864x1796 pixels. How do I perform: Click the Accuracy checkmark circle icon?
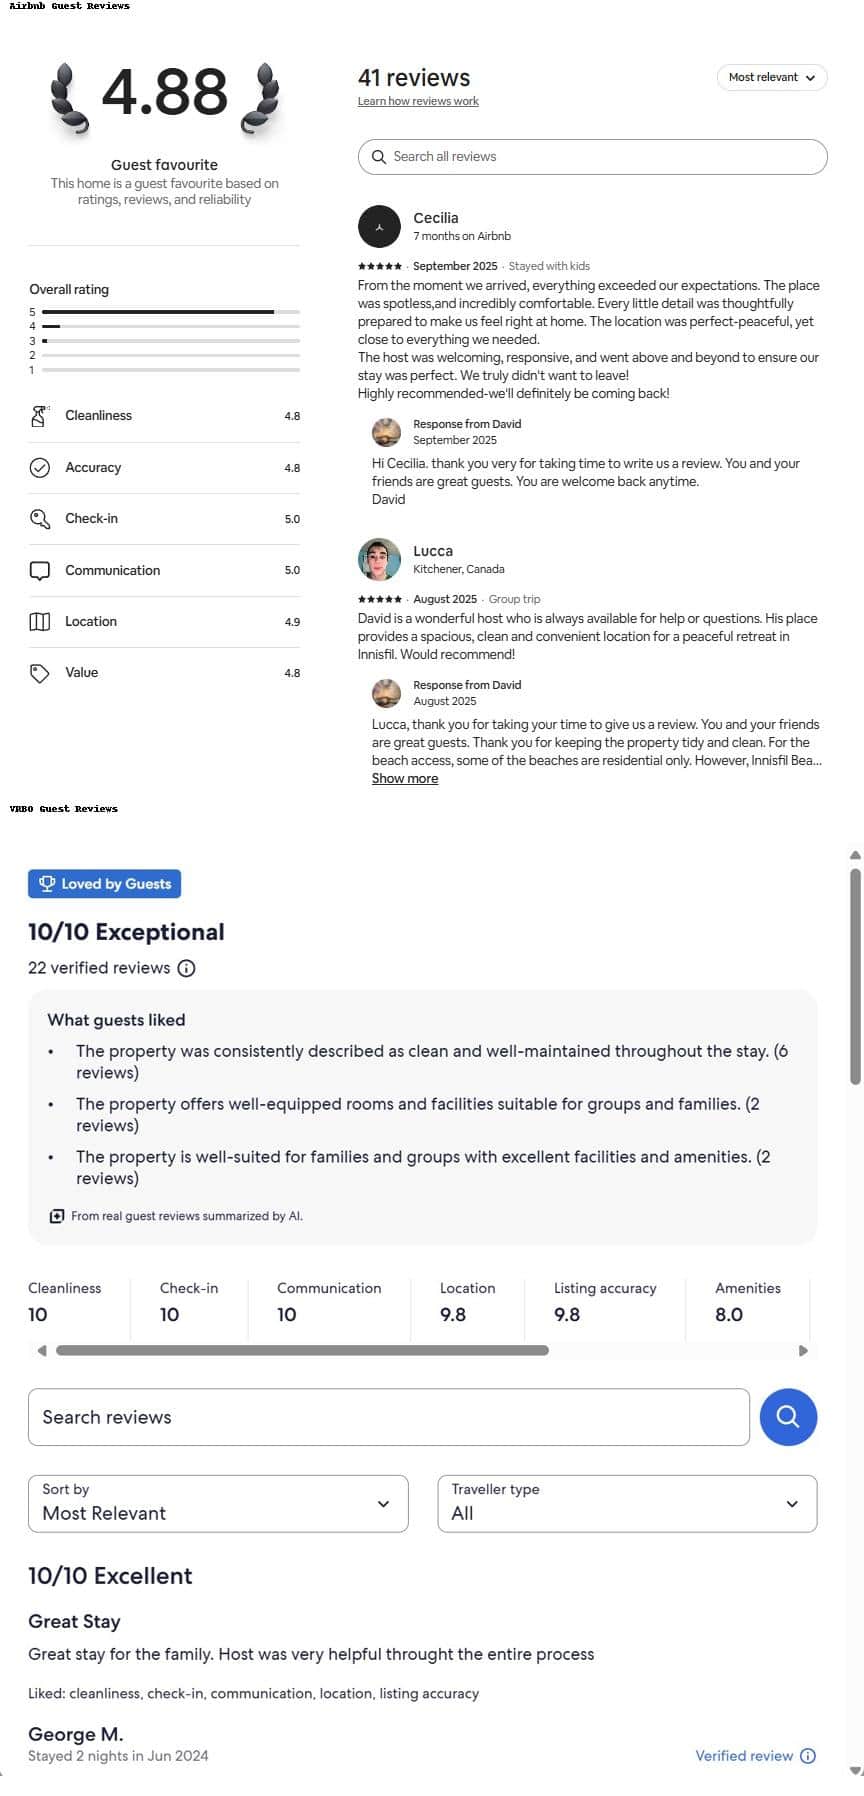[x=40, y=467]
